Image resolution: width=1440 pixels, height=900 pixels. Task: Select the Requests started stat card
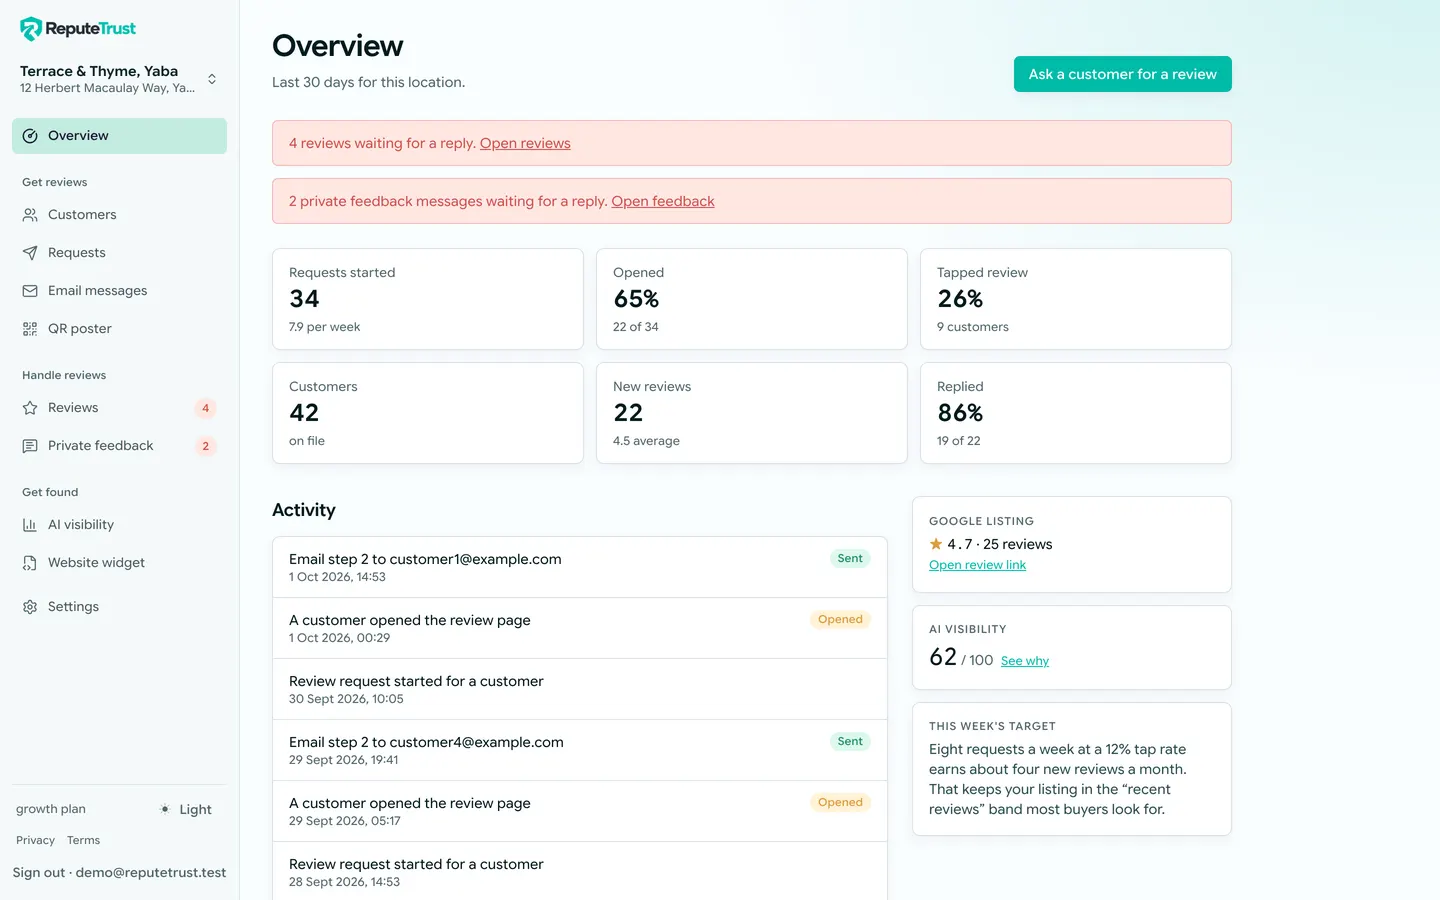pyautogui.click(x=428, y=299)
